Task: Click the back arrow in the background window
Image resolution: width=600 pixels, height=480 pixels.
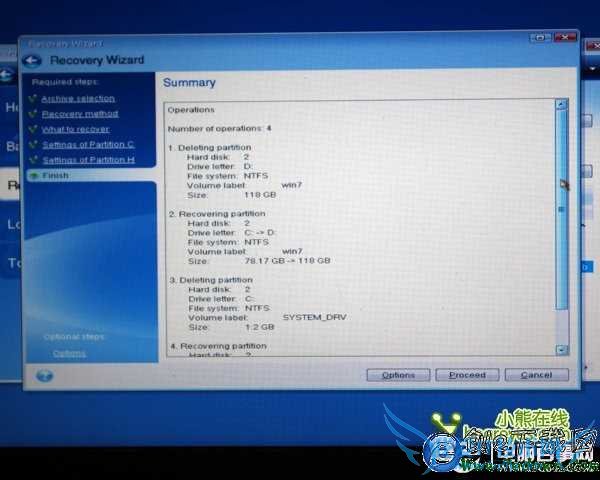Action: 7,74
